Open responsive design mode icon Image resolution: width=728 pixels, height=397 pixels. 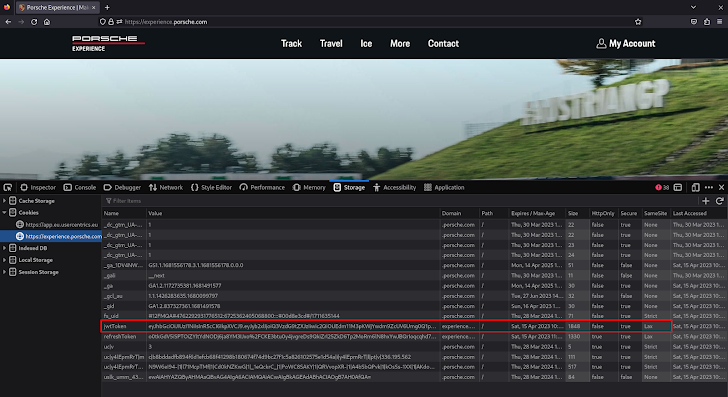[x=695, y=188]
